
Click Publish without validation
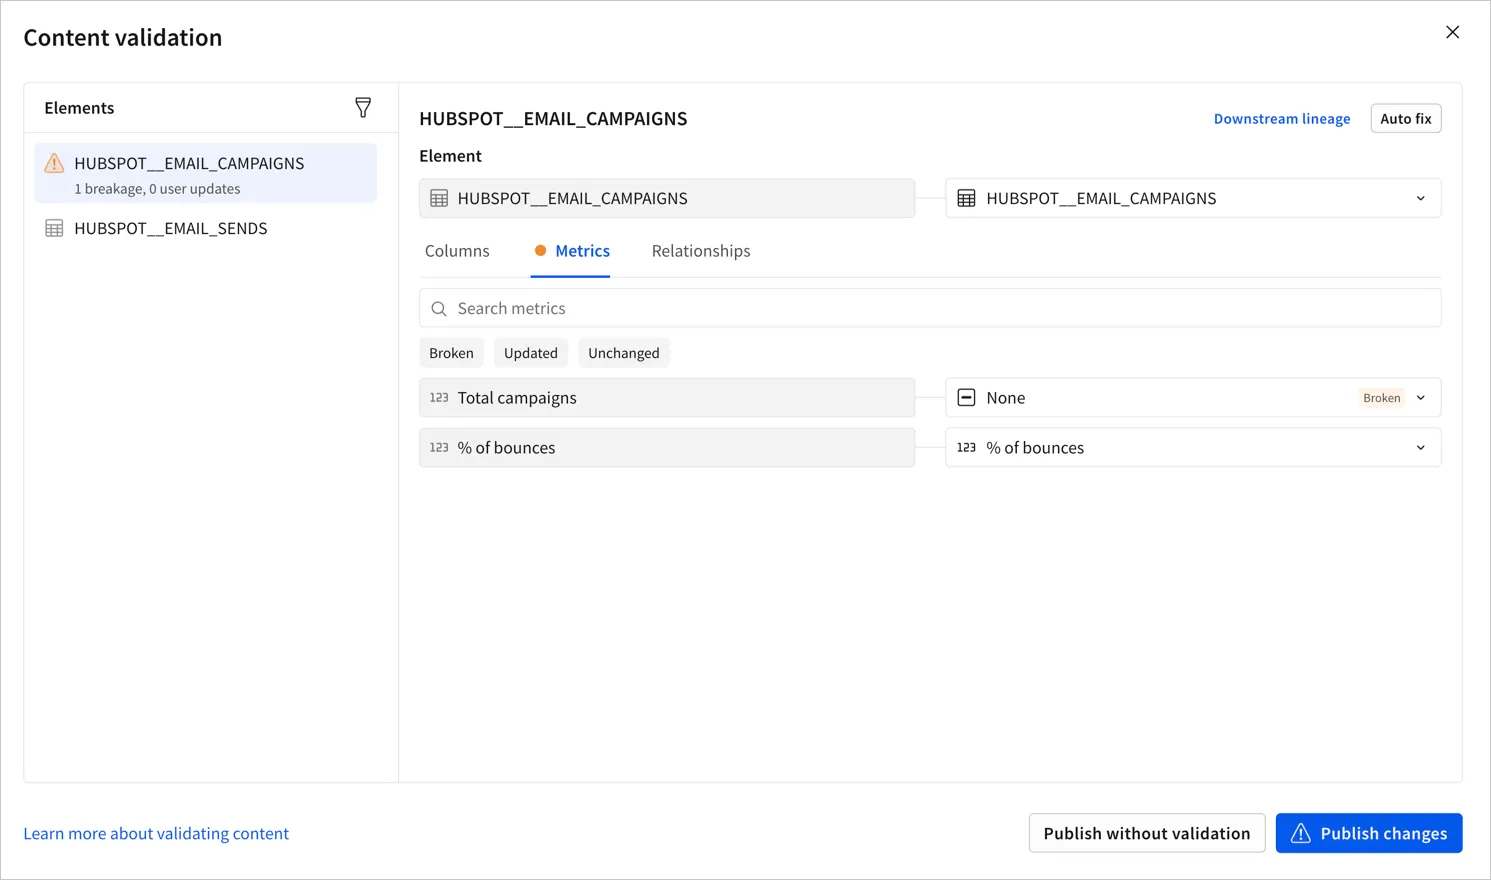point(1147,833)
